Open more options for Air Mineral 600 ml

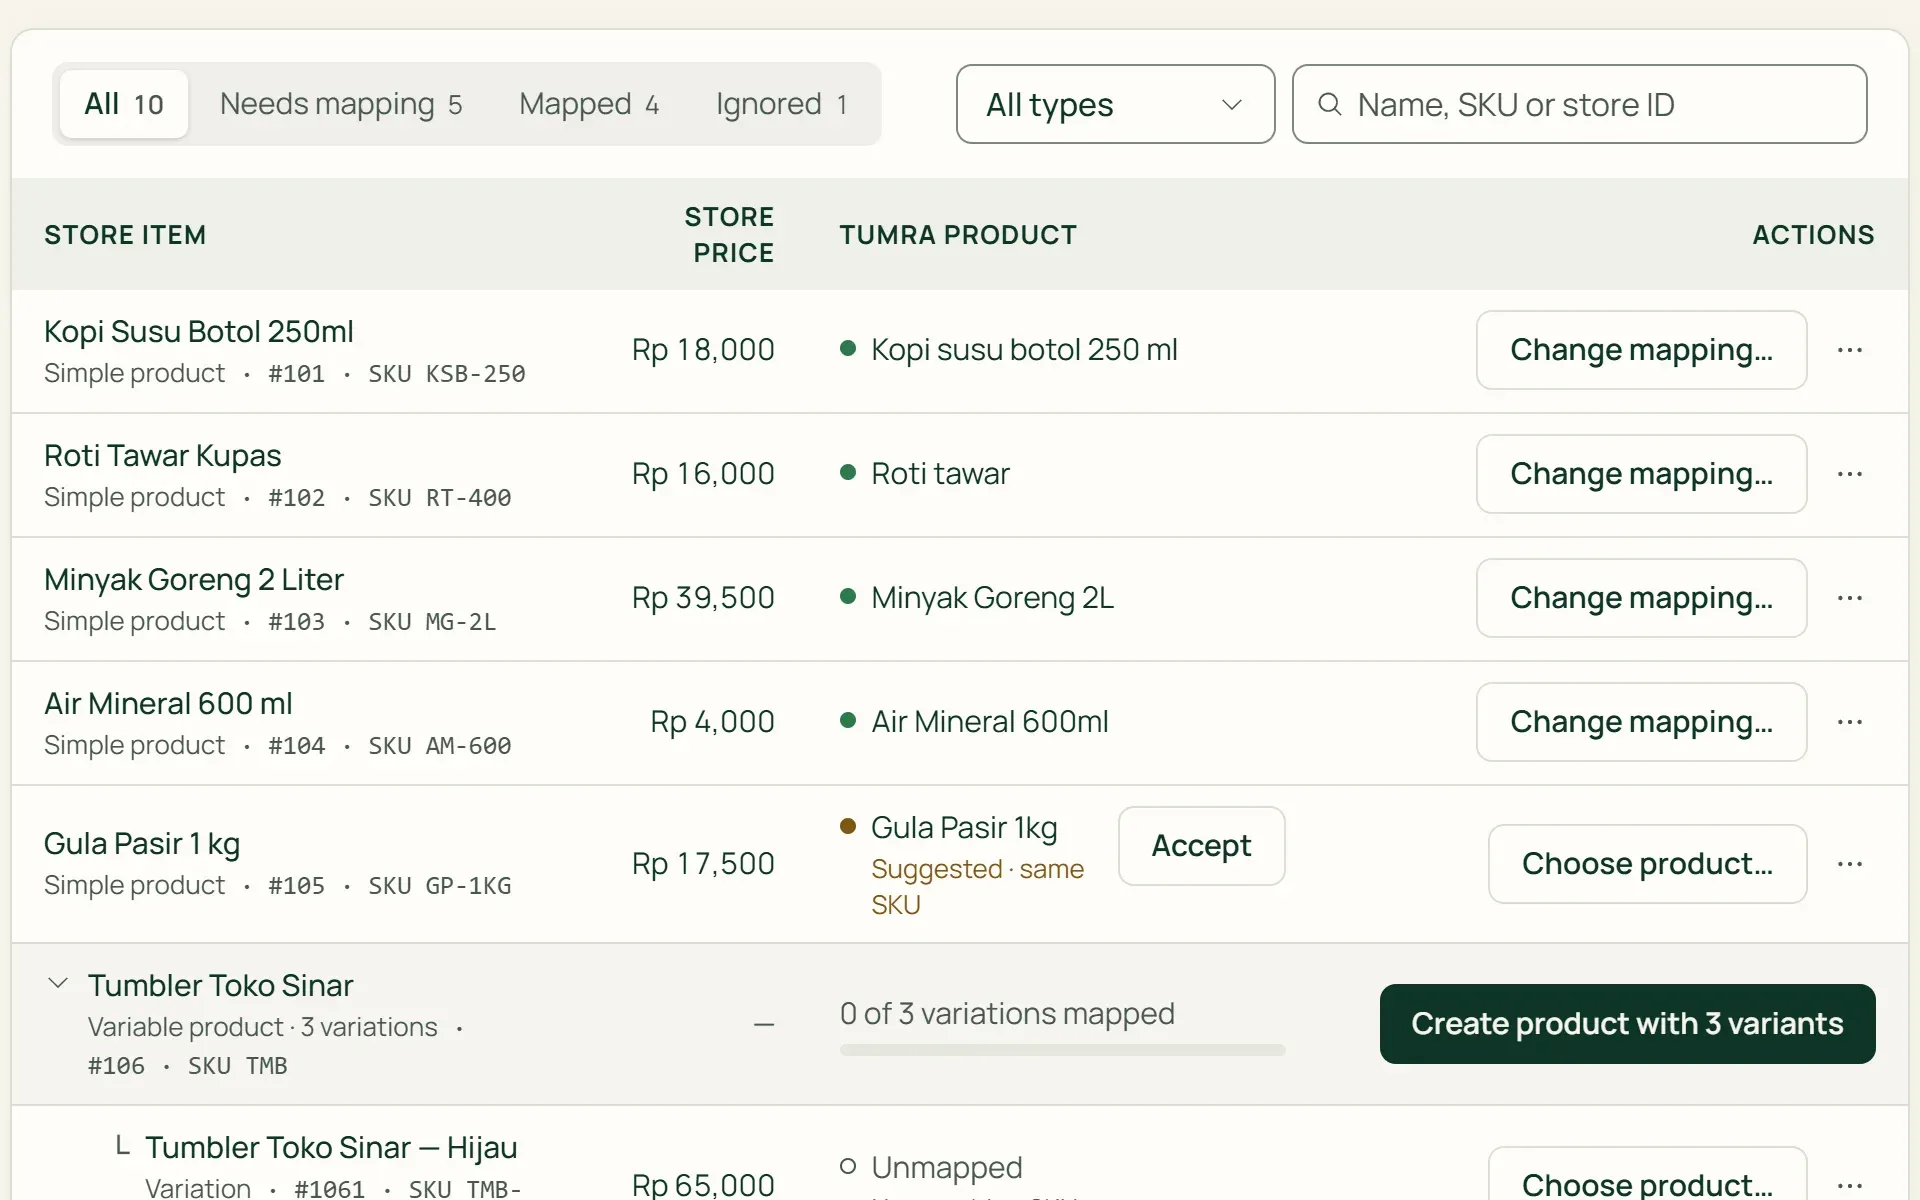pos(1849,722)
